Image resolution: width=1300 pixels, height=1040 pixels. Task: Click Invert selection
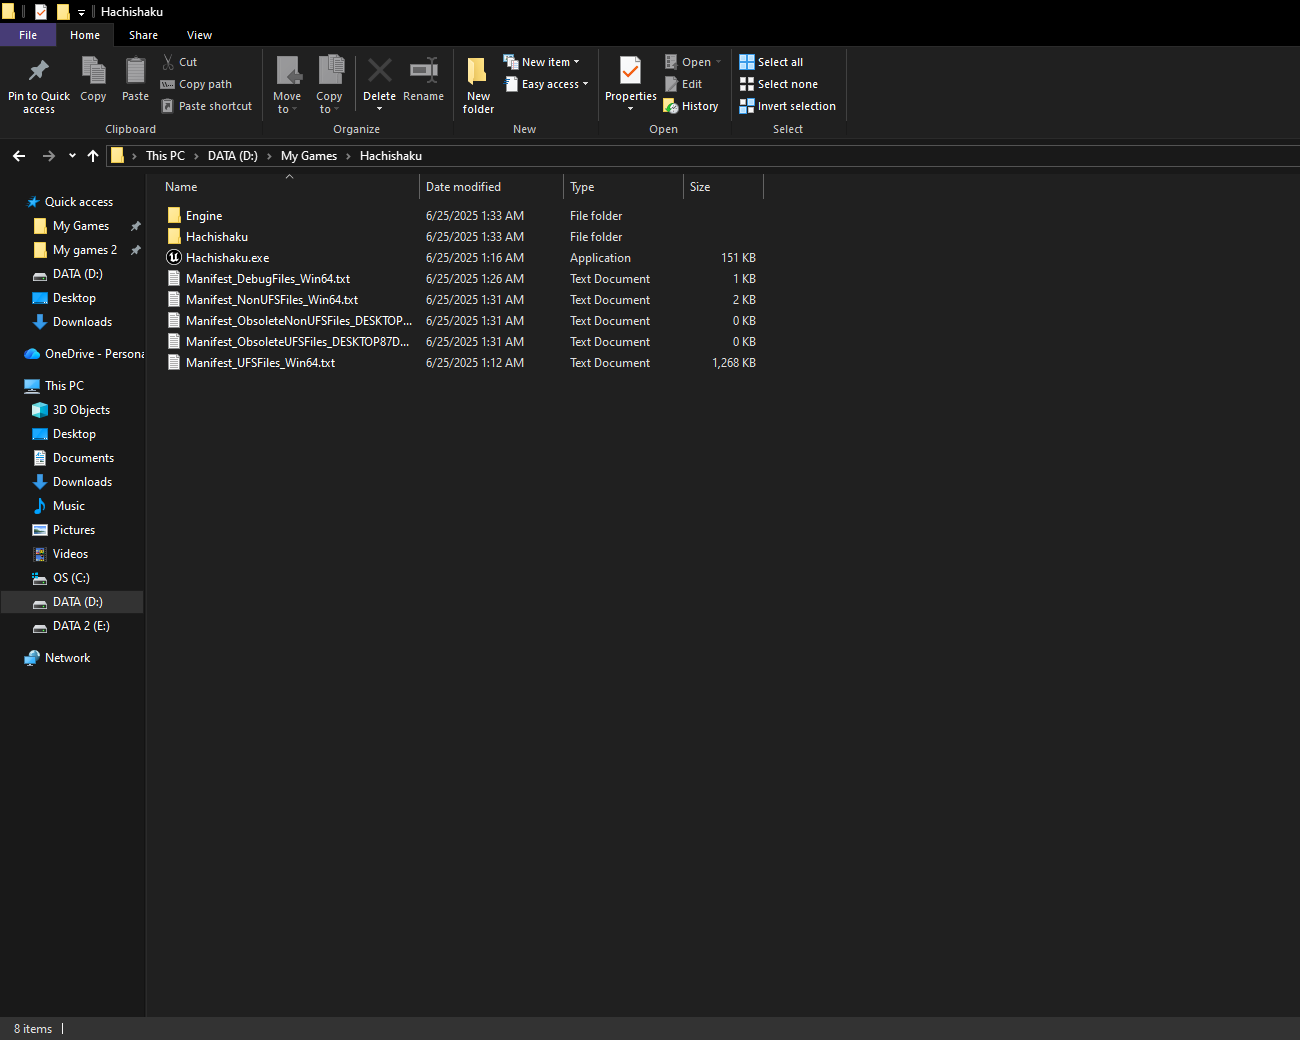tap(787, 106)
